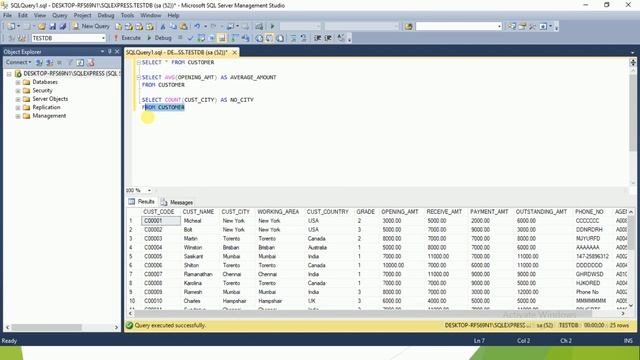Click the green Start arrow icon

[x=272, y=26]
